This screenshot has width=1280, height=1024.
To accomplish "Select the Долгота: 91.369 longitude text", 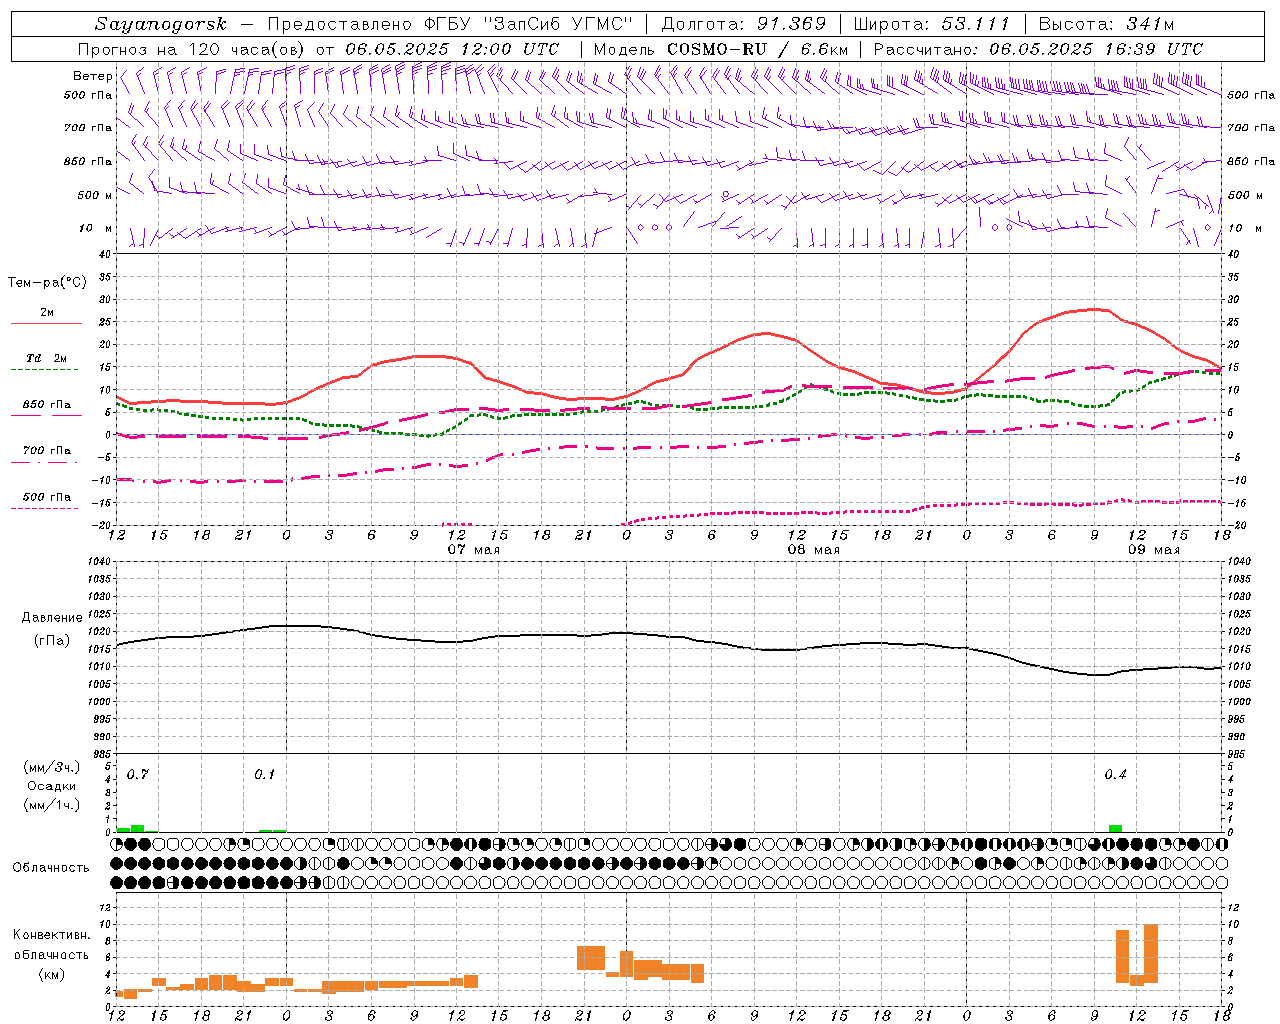I will click(744, 24).
